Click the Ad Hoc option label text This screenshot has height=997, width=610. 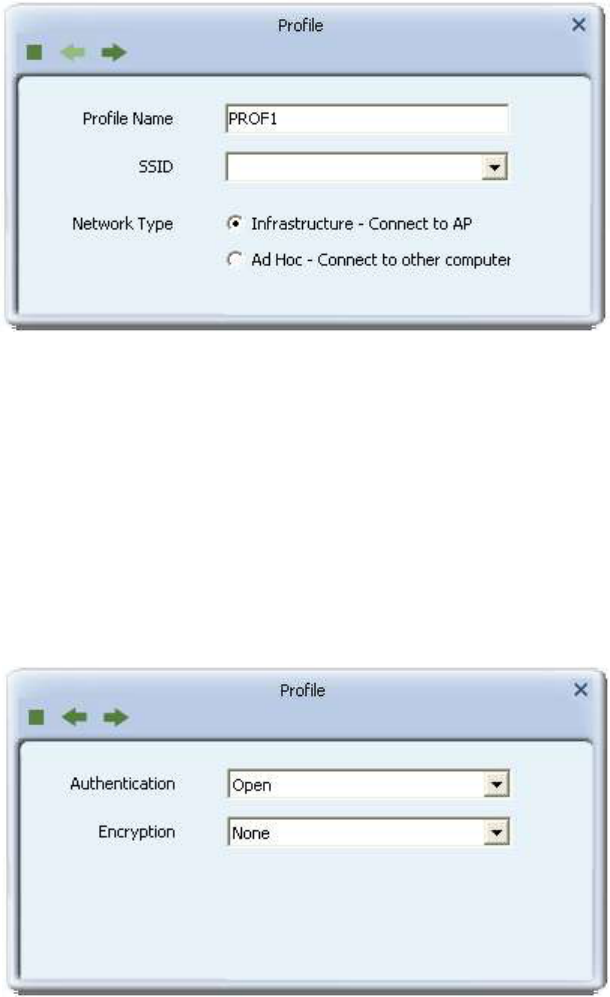point(380,259)
